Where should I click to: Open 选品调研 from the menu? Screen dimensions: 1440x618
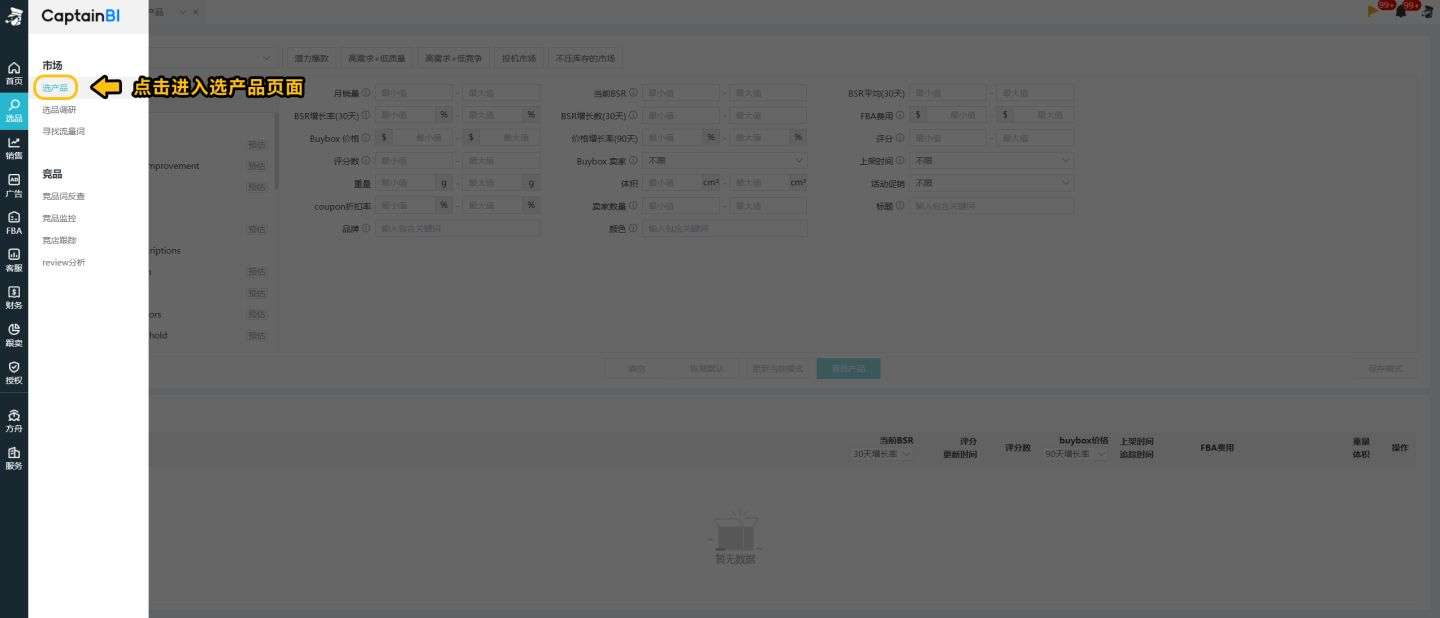(x=59, y=110)
